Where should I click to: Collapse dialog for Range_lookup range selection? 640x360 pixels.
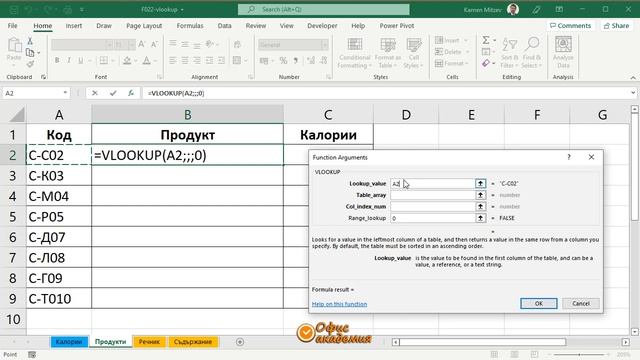(480, 218)
